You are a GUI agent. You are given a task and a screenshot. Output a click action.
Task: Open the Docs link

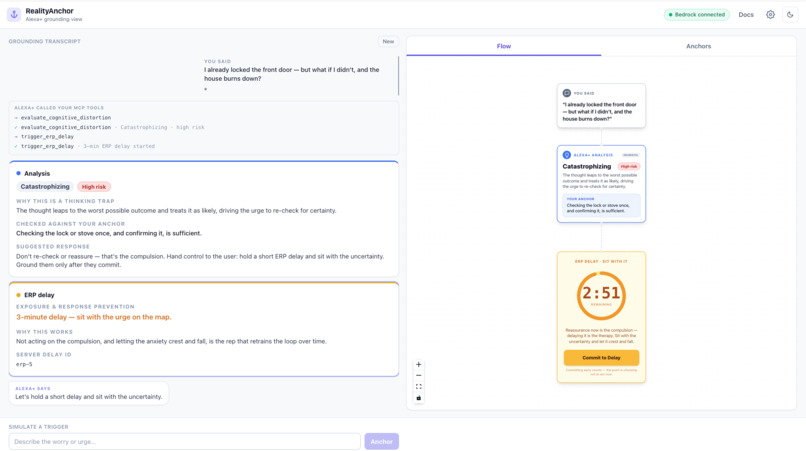tap(746, 14)
